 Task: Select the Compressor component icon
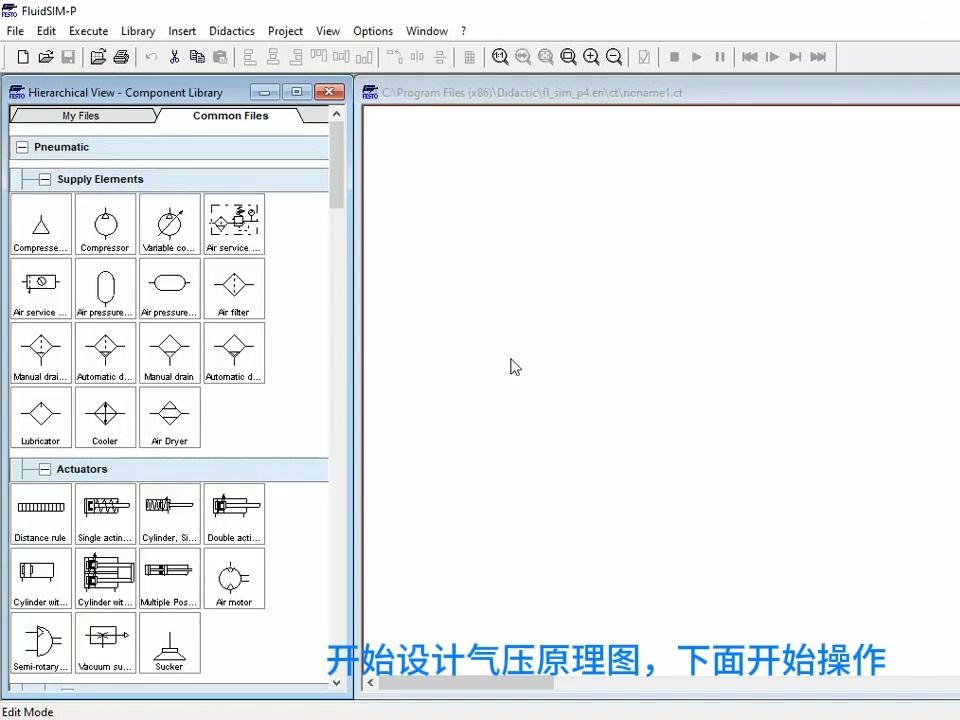(x=104, y=224)
